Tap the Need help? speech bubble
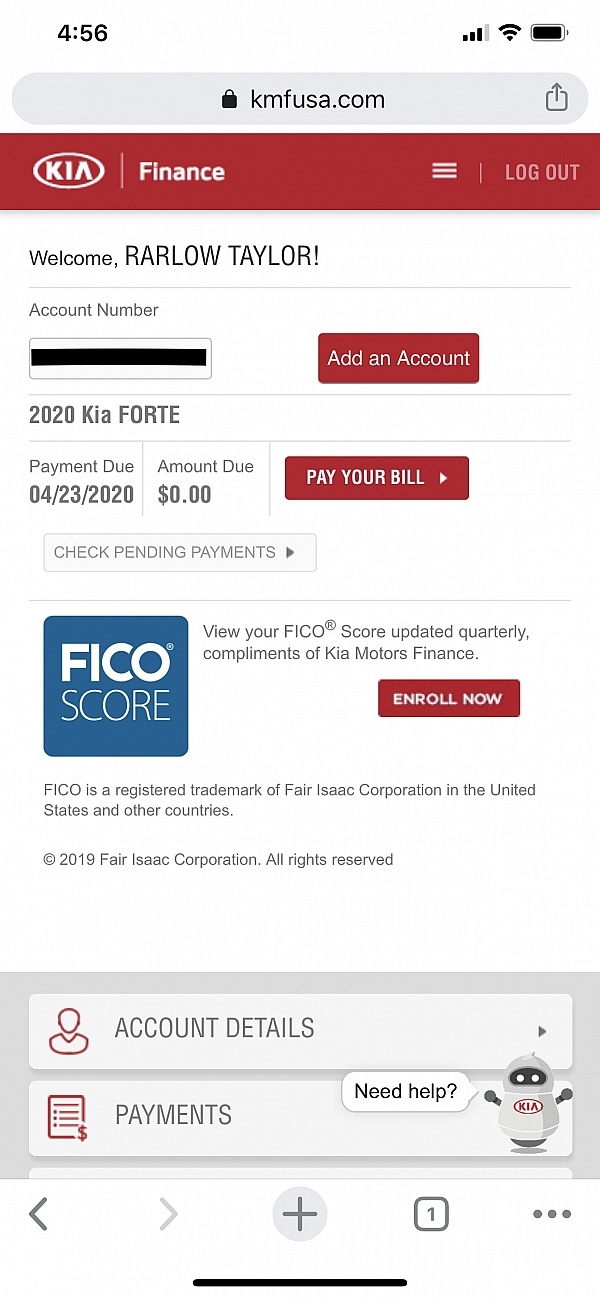The width and height of the screenshot is (600, 1298). [x=406, y=1092]
